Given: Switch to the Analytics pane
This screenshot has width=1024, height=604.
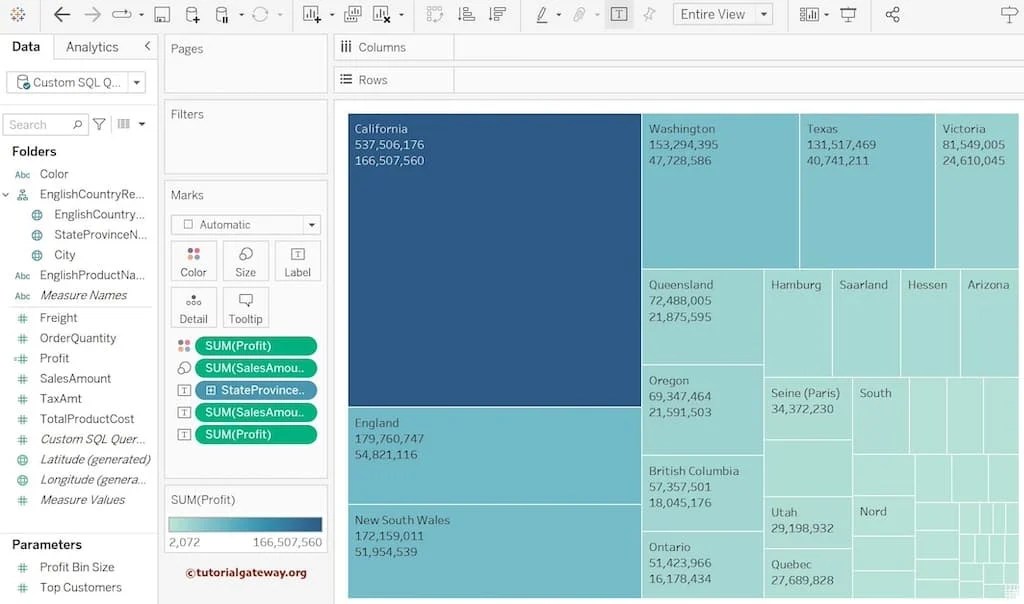Looking at the screenshot, I should tap(91, 46).
